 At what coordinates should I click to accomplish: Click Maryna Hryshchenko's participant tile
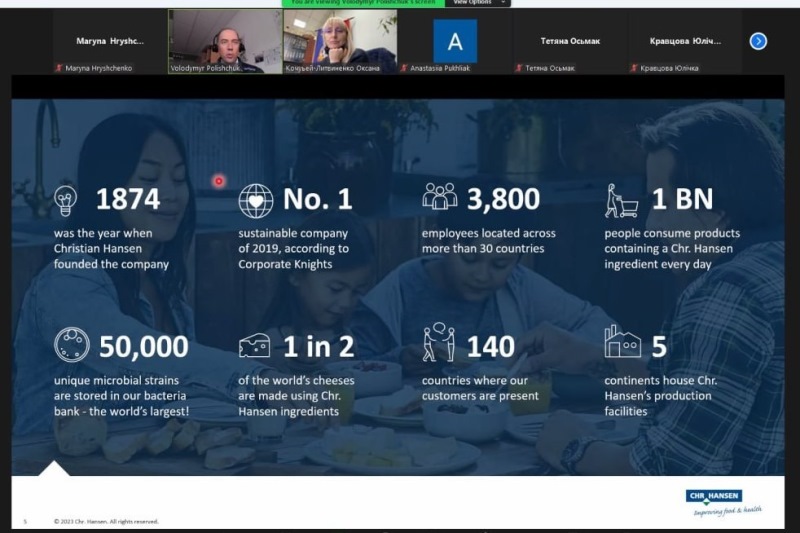(110, 41)
